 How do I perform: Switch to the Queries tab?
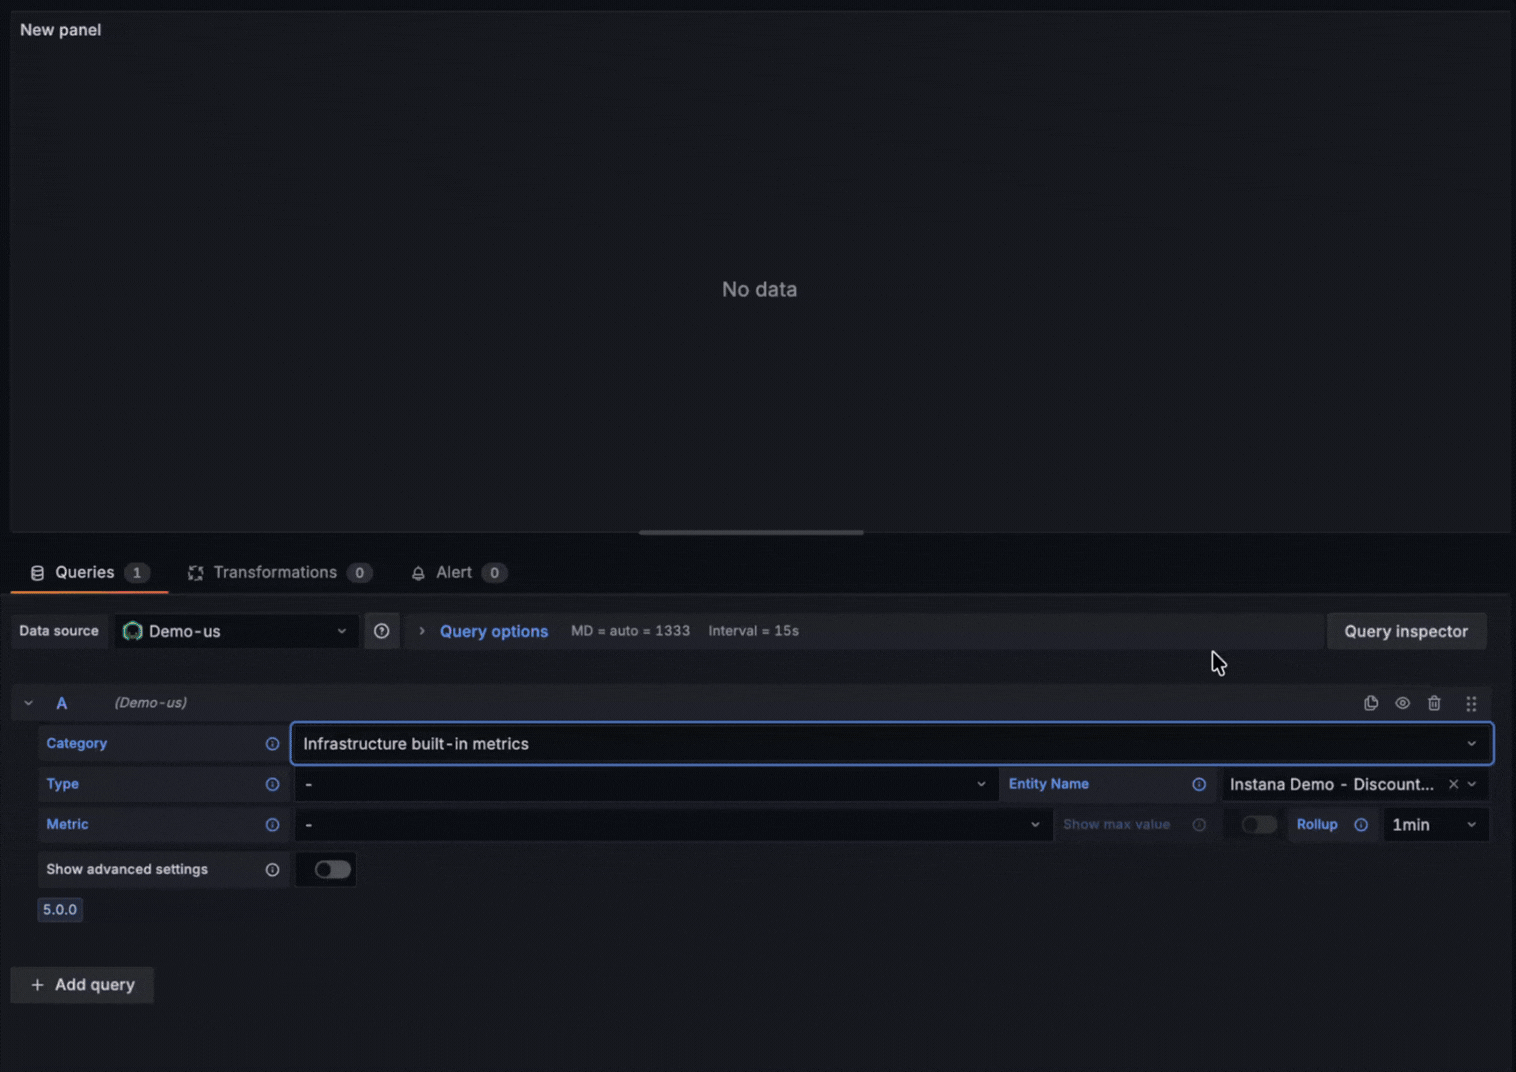pos(90,573)
